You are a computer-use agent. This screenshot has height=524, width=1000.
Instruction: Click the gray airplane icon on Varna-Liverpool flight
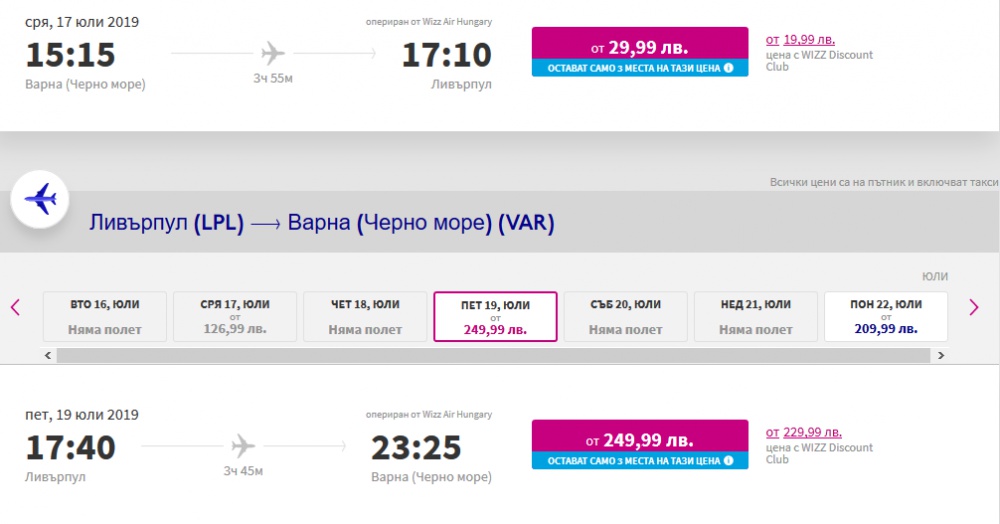coord(272,53)
